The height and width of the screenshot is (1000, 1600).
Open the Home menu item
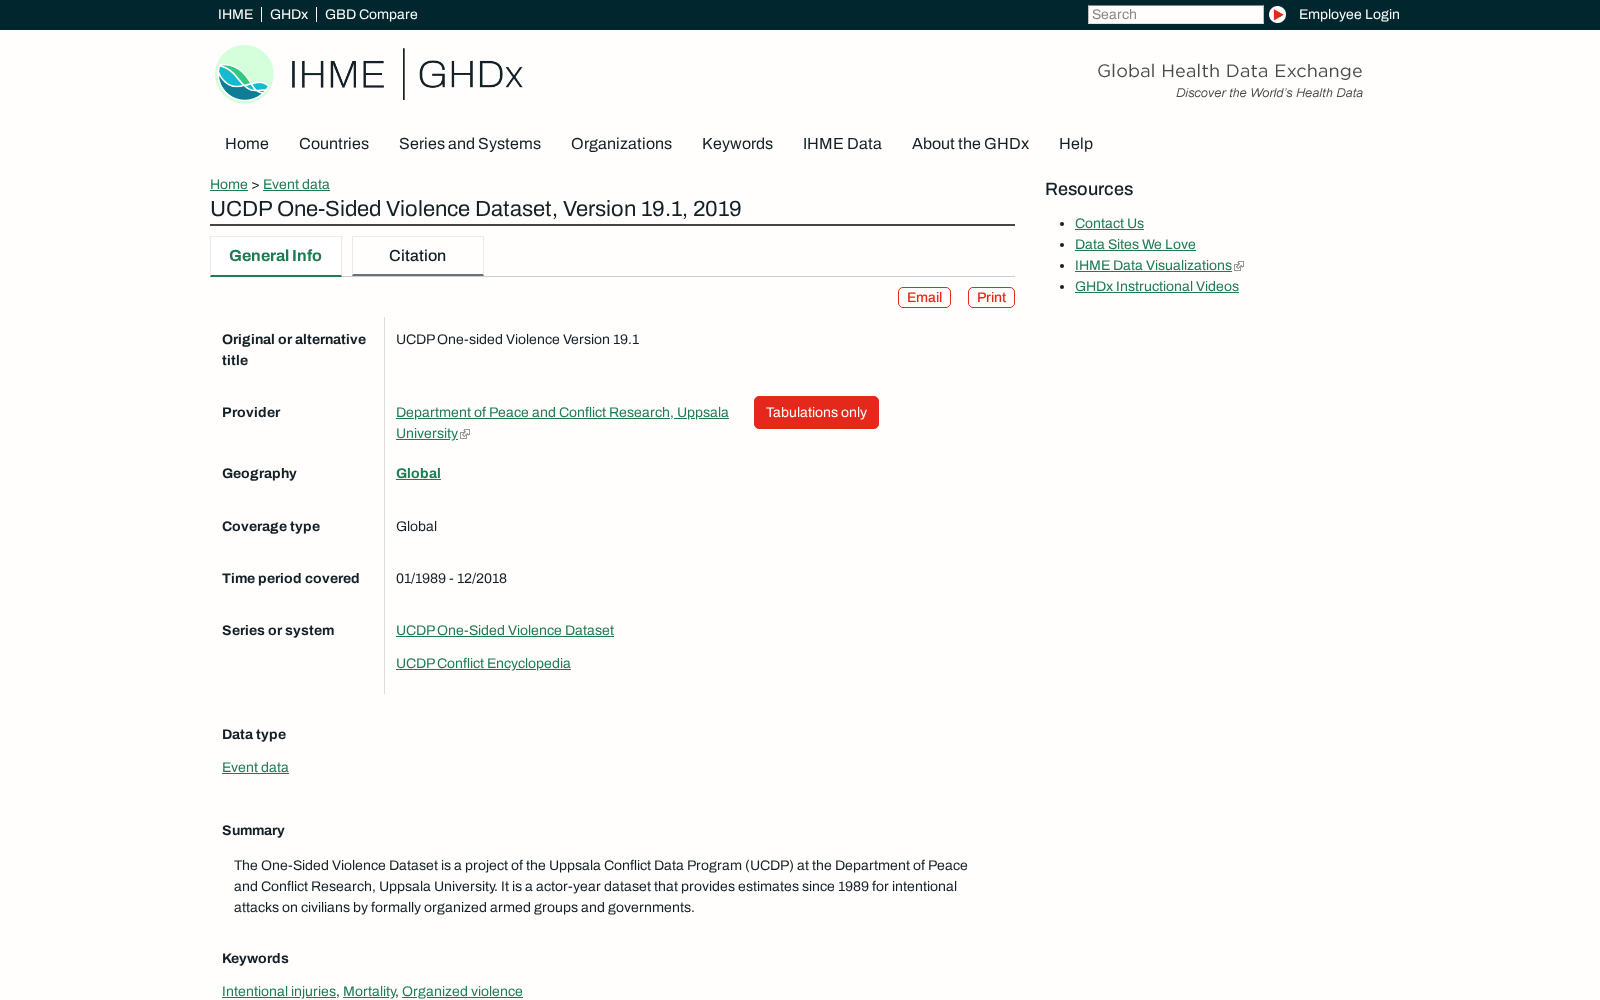[x=247, y=144]
